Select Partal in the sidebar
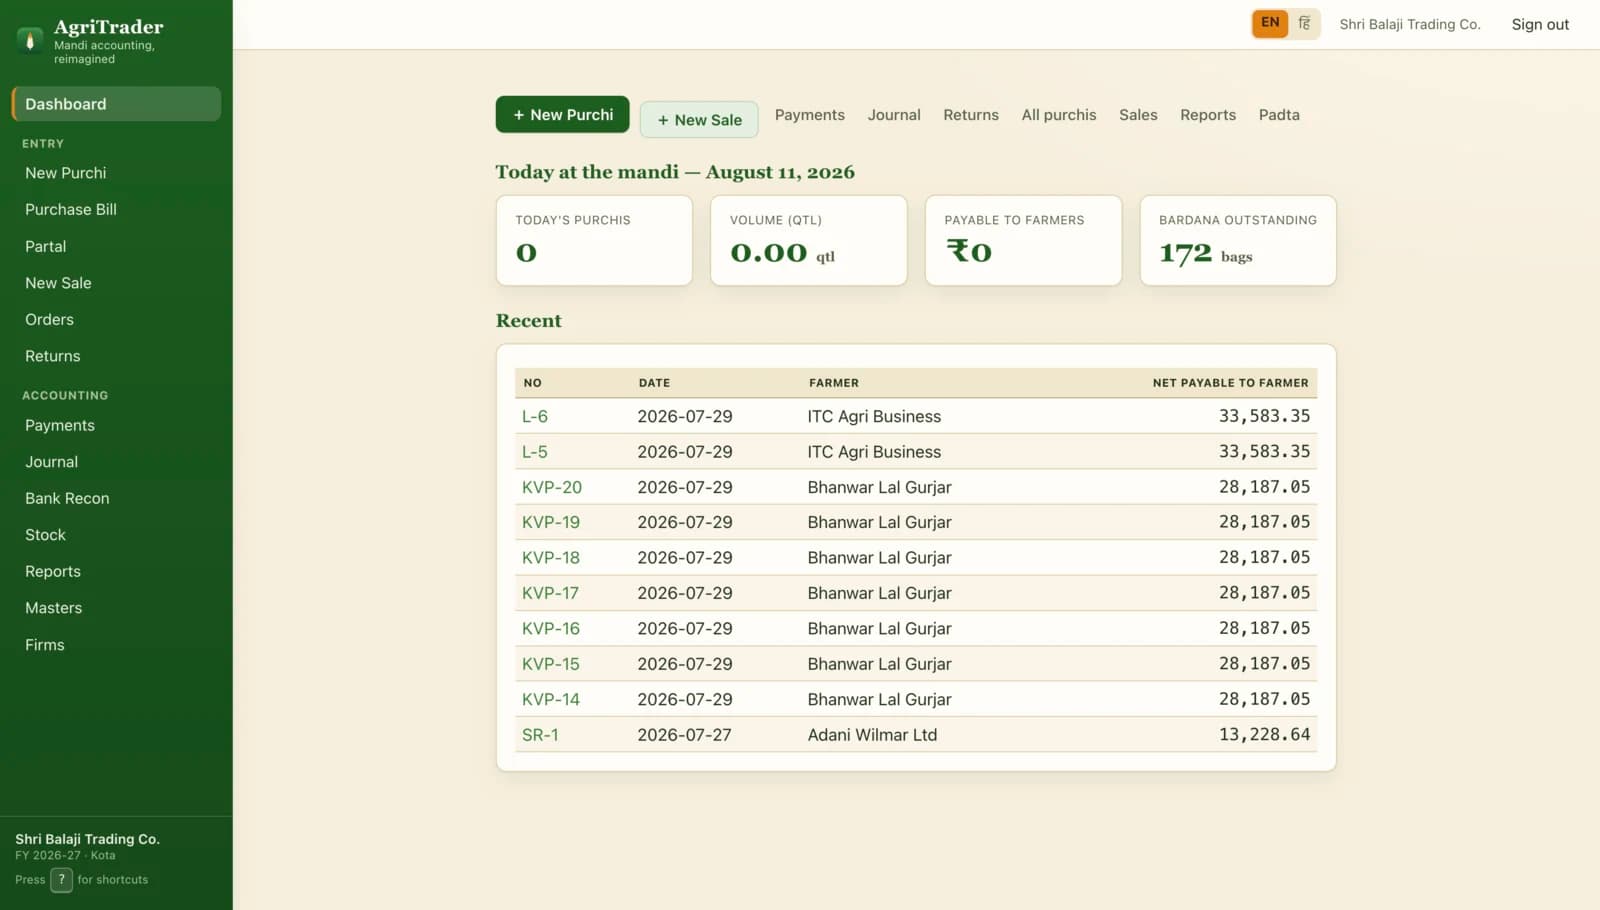Image resolution: width=1600 pixels, height=910 pixels. pyautogui.click(x=116, y=246)
